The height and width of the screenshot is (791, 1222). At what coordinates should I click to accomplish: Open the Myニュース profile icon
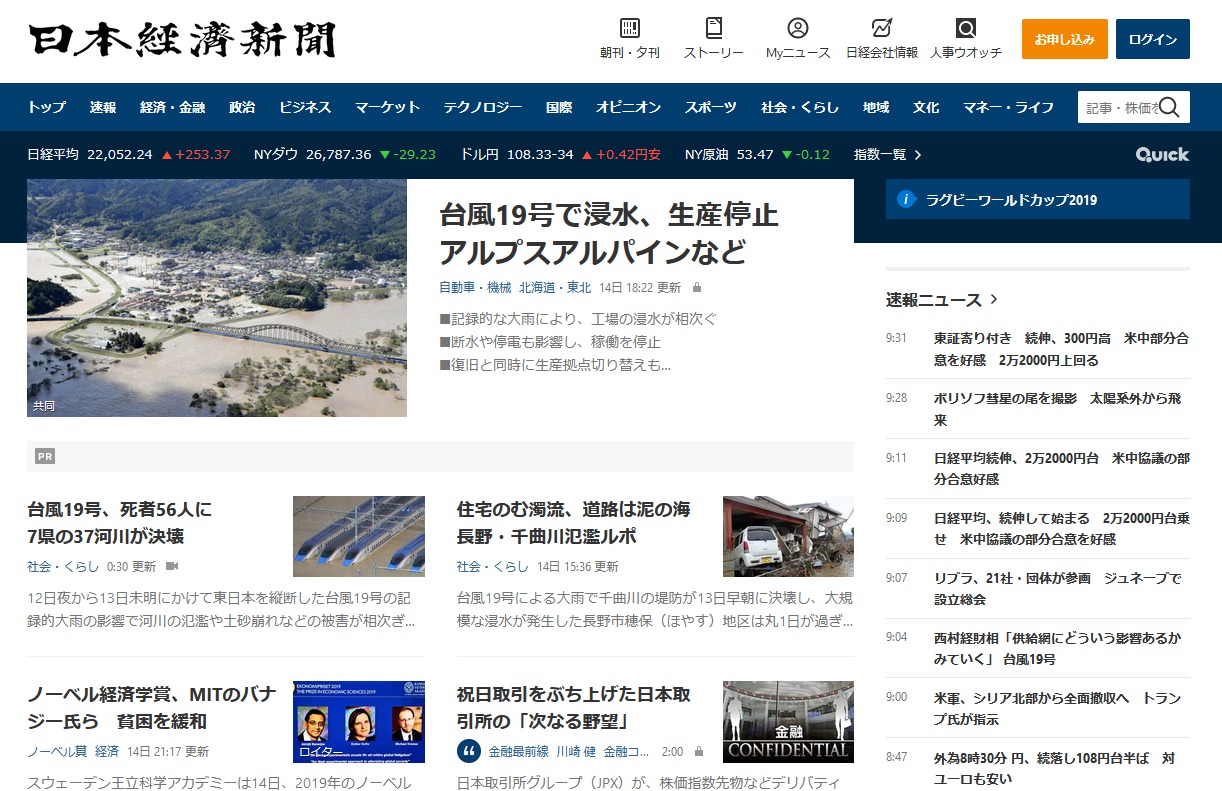click(797, 28)
